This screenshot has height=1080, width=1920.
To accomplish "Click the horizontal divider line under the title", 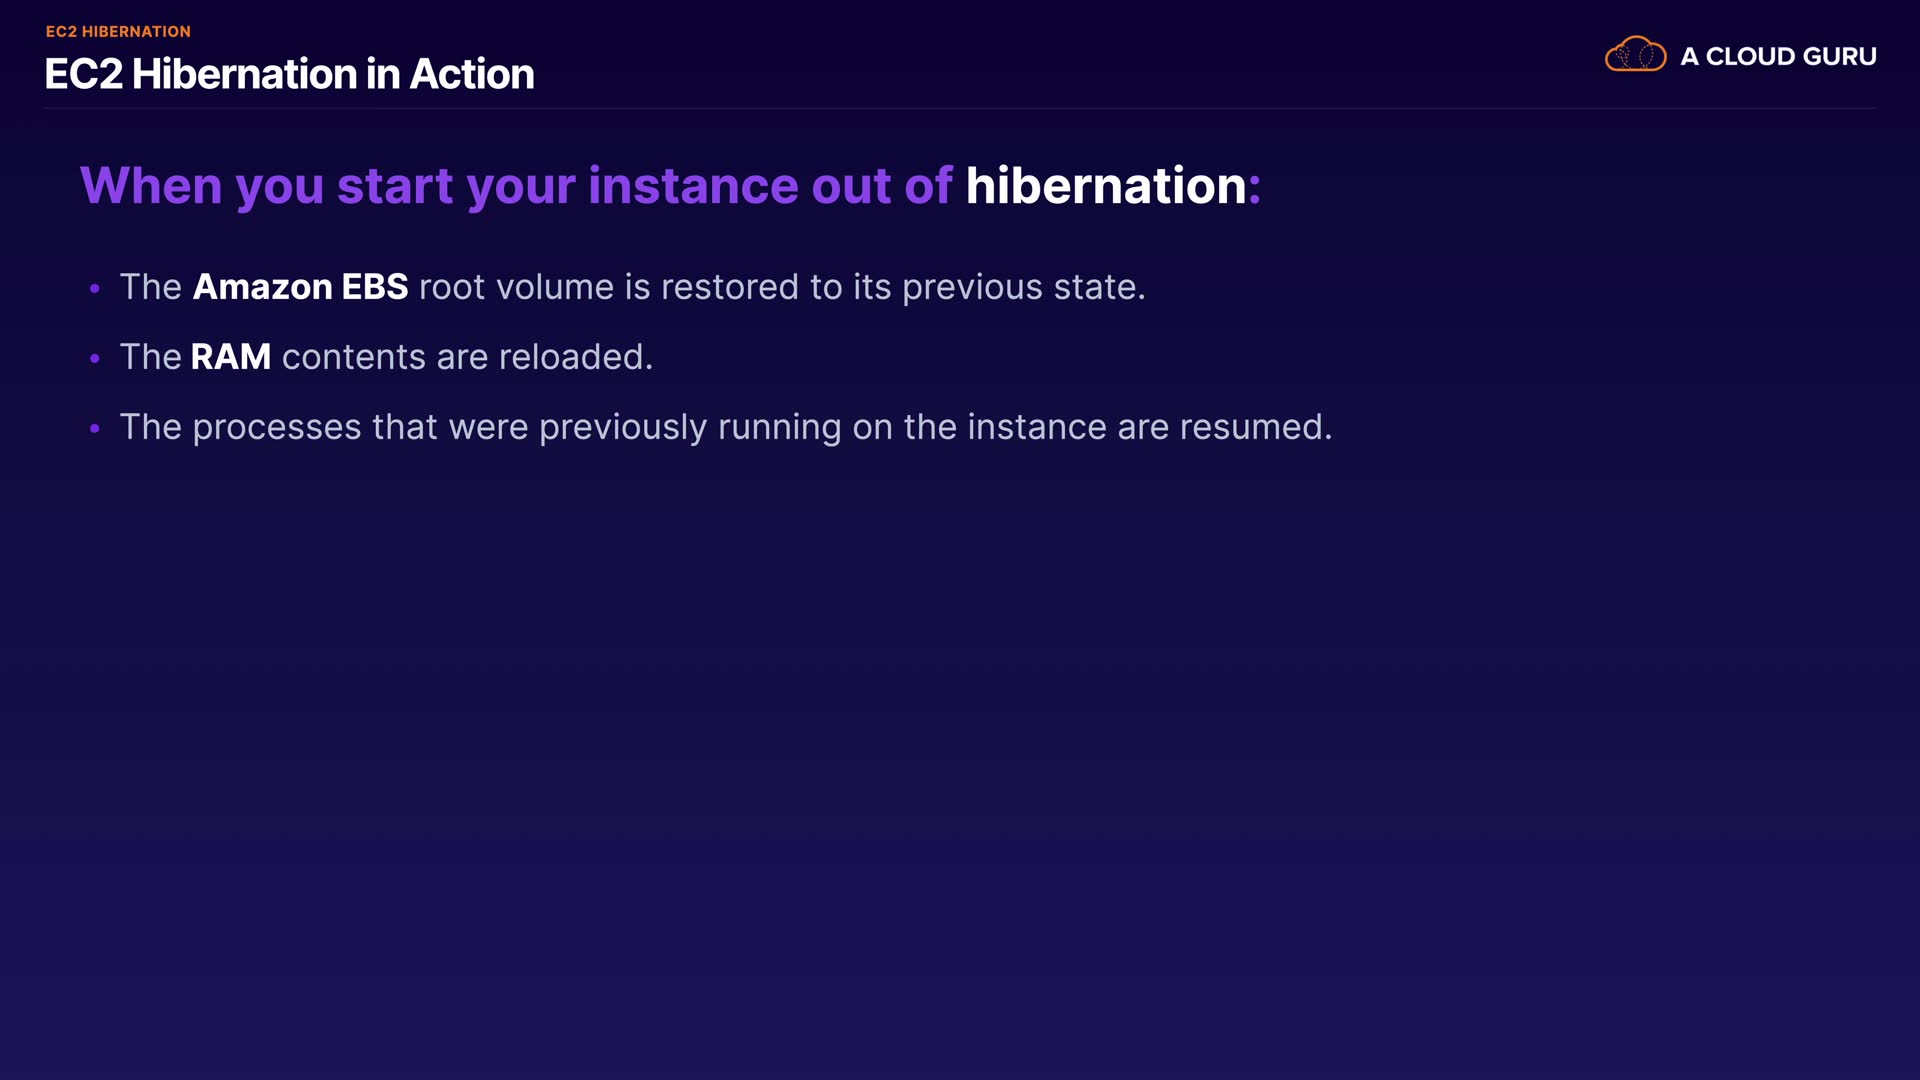I will [x=960, y=108].
